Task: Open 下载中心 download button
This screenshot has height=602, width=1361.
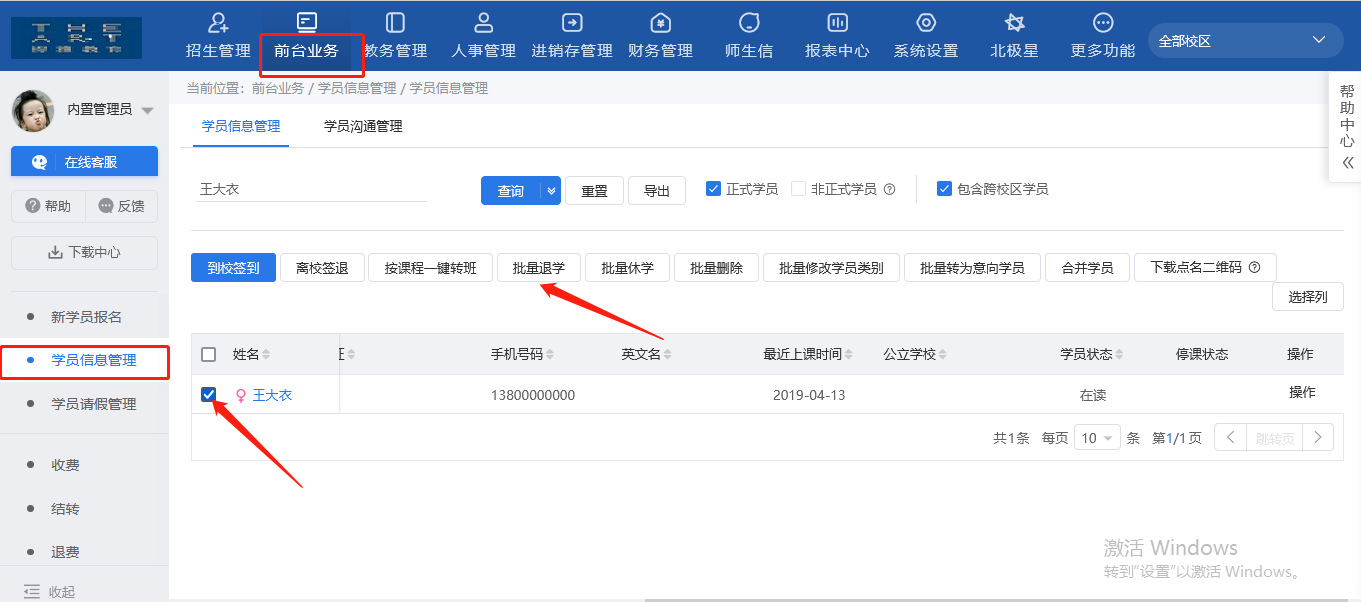Action: click(x=84, y=253)
